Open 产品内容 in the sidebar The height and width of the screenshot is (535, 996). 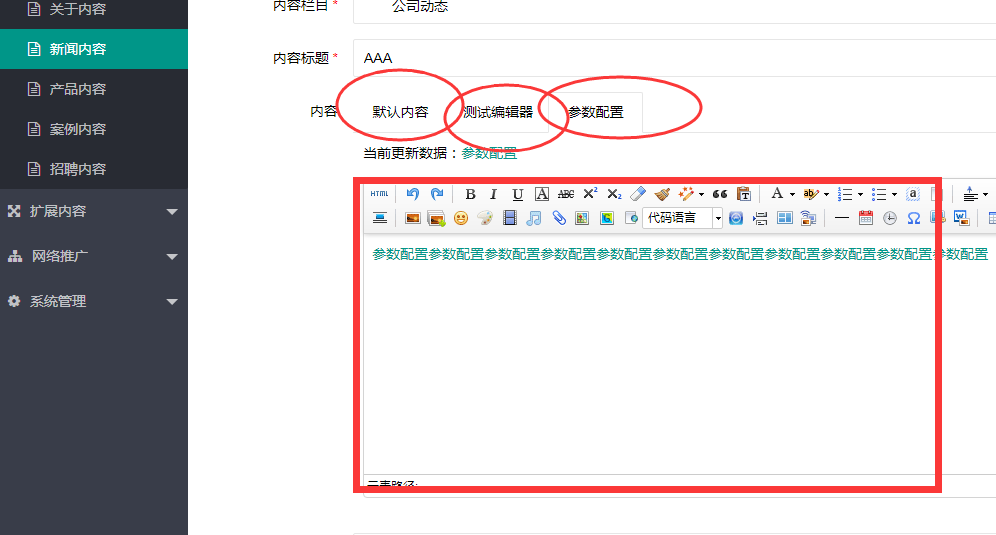point(78,89)
